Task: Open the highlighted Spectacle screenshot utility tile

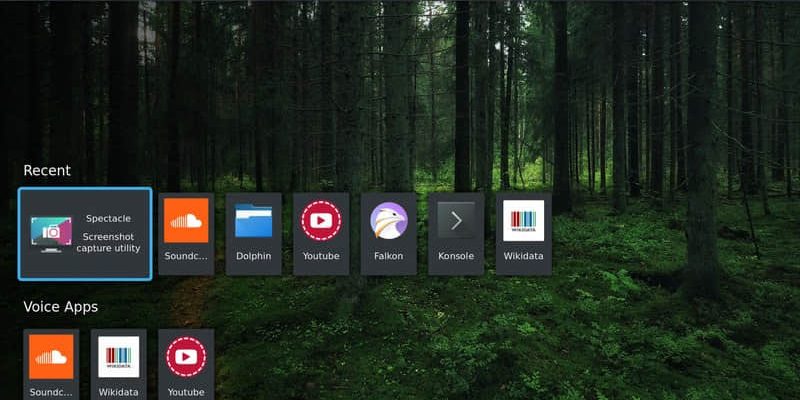Action: [85, 234]
